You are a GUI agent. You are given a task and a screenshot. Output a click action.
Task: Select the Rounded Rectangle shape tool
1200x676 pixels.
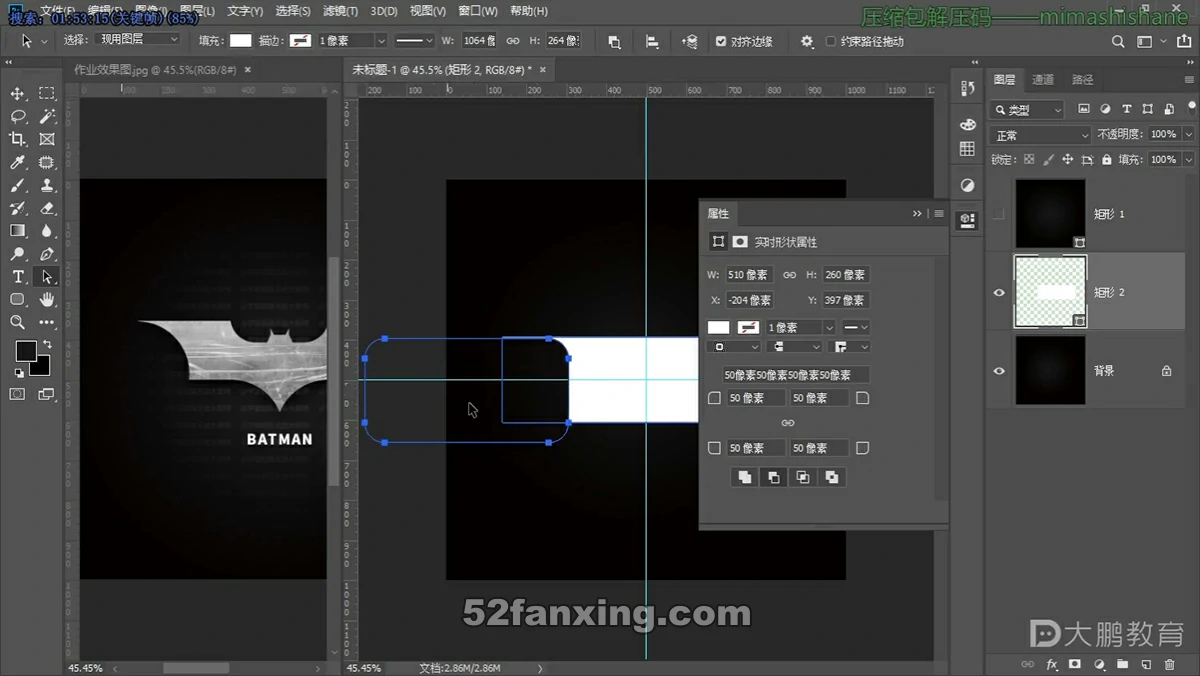click(17, 299)
